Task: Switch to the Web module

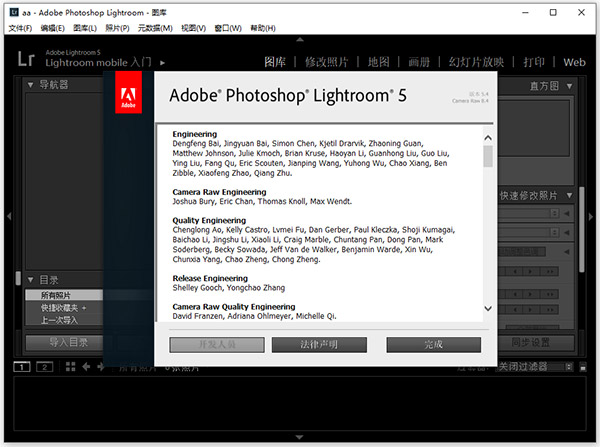Action: click(574, 62)
